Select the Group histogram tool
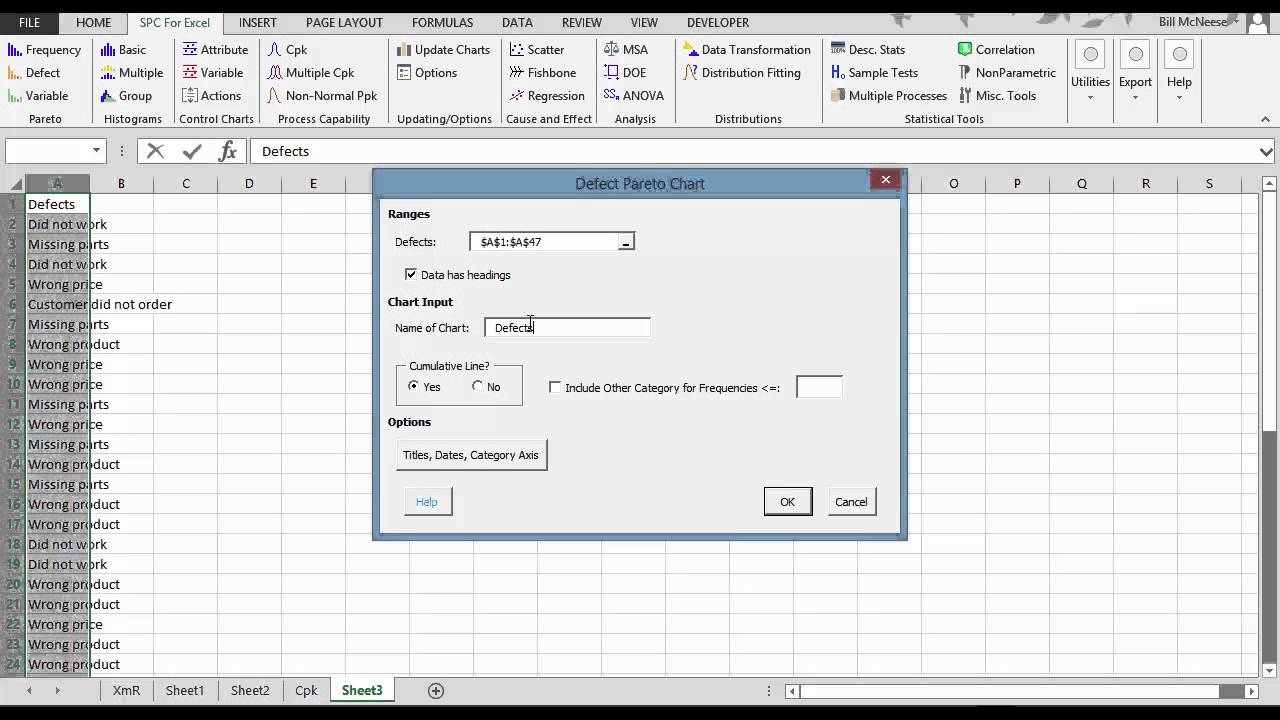This screenshot has height=720, width=1280. (x=126, y=95)
